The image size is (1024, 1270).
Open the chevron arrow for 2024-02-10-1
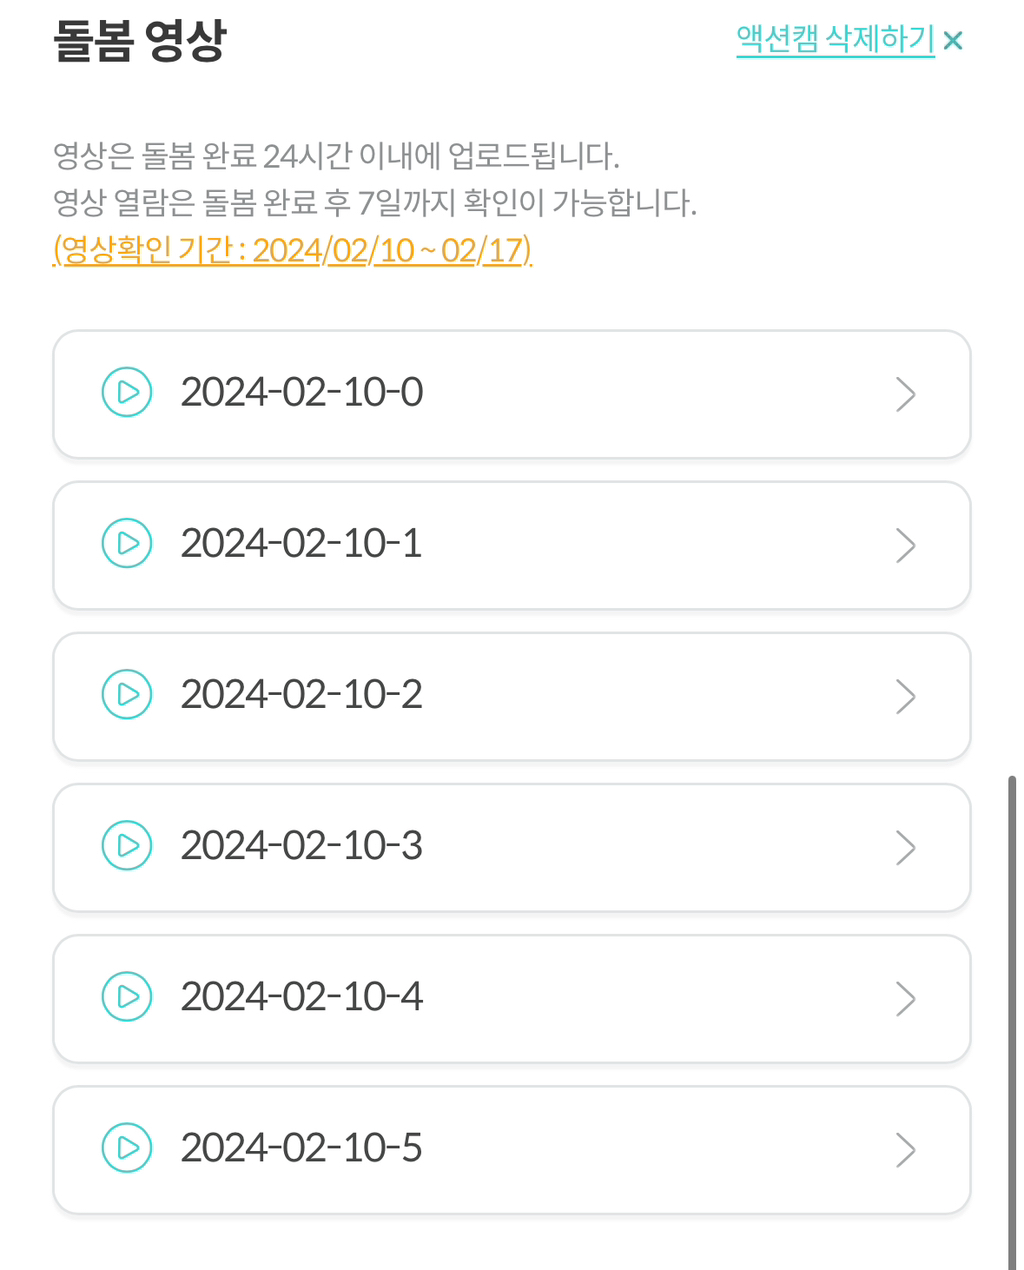pyautogui.click(x=905, y=545)
